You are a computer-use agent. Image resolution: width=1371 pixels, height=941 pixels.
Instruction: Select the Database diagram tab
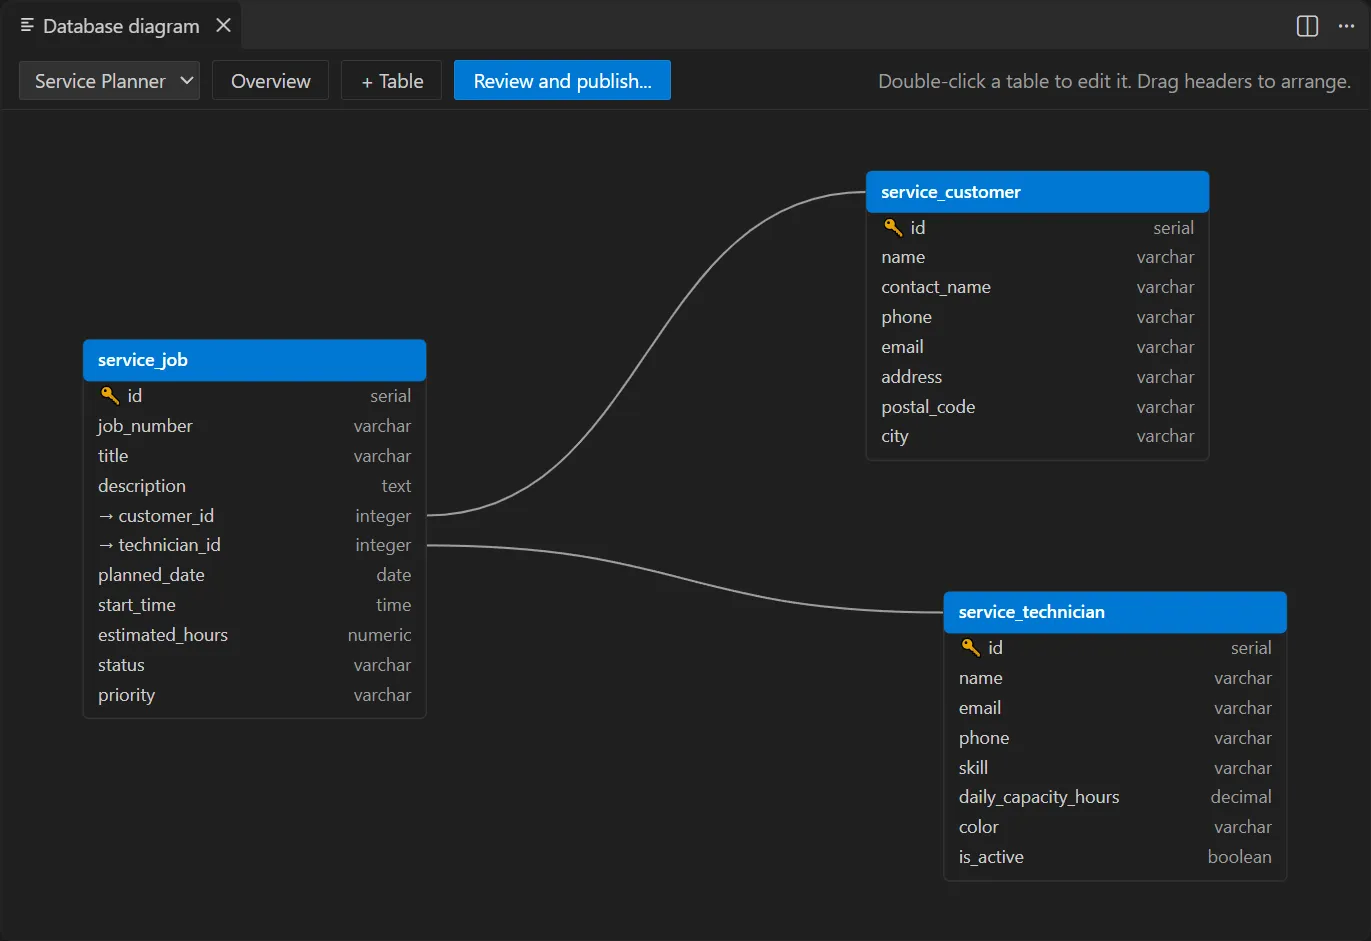(x=121, y=26)
